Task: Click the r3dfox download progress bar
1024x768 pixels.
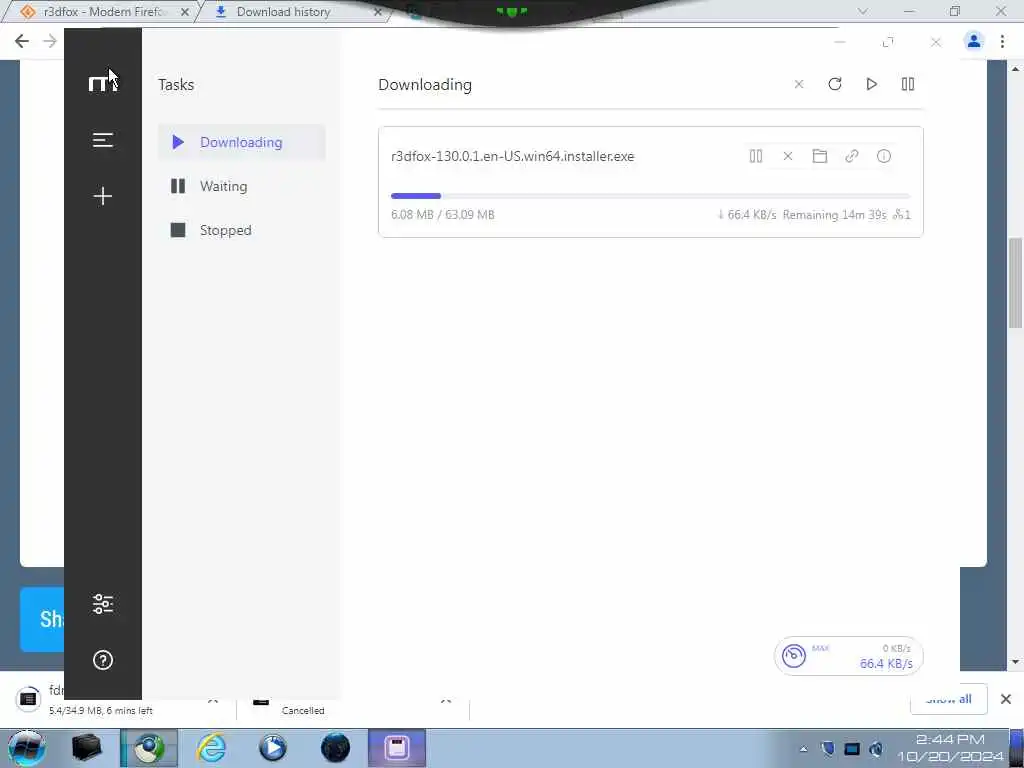Action: coord(650,196)
